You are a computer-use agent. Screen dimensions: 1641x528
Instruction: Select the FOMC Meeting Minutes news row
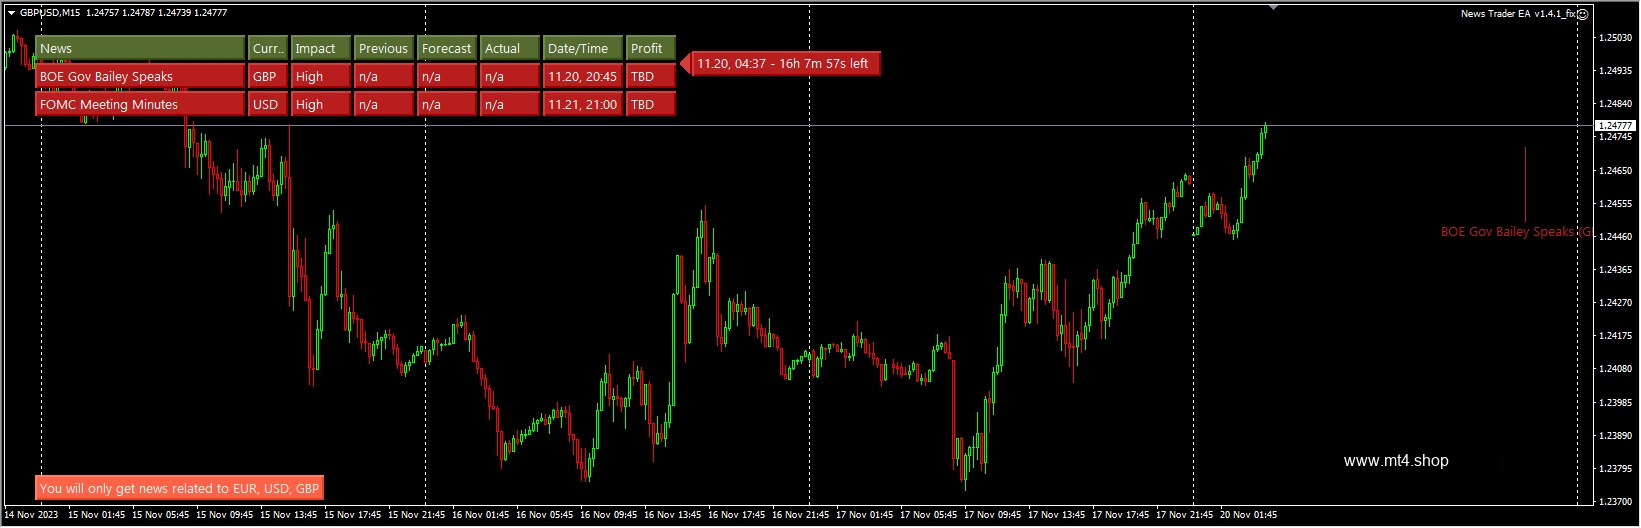coord(140,104)
